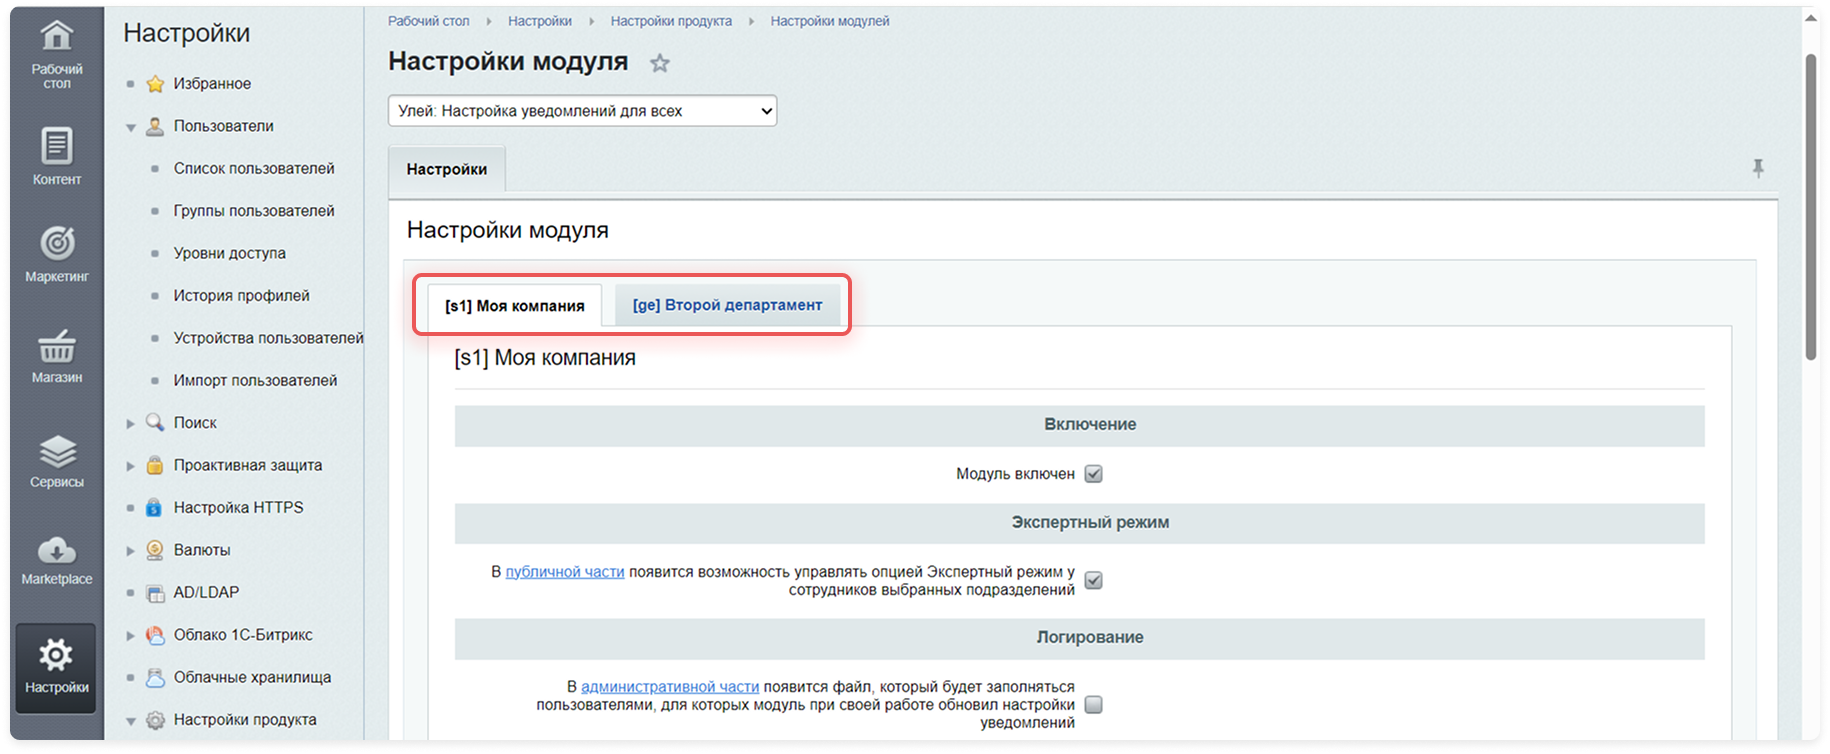Enable the Логирование checkbox
The width and height of the screenshot is (1830, 754).
point(1093,705)
